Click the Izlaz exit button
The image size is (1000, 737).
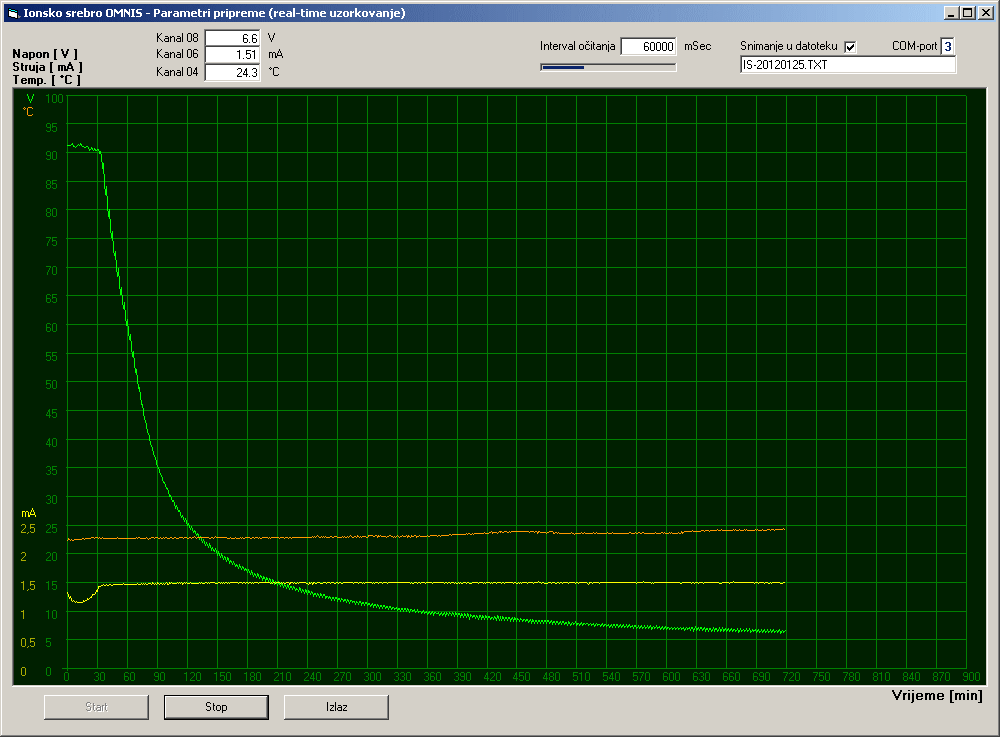pyautogui.click(x=336, y=707)
